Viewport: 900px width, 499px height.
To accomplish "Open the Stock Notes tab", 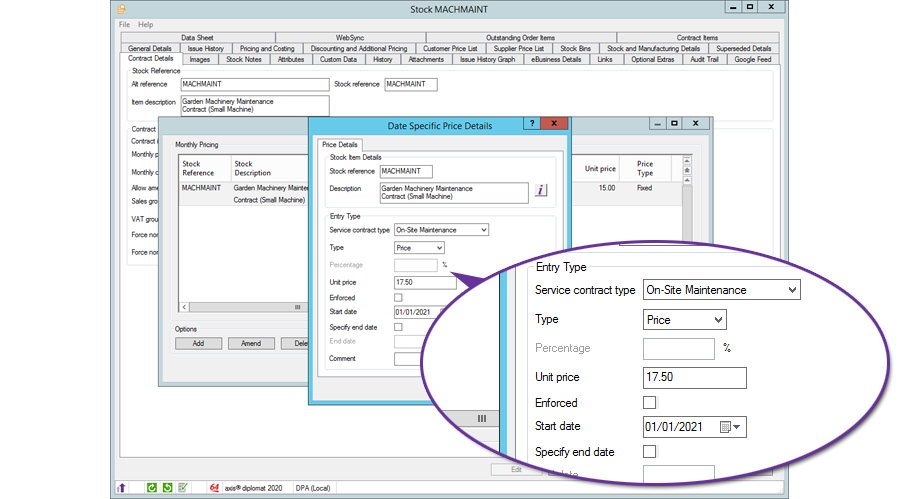I will (x=244, y=60).
